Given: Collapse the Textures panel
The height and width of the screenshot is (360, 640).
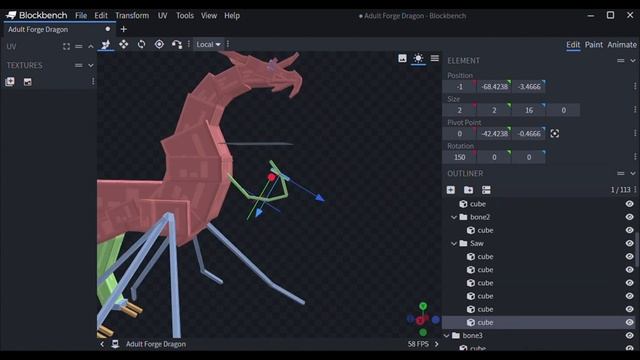Looking at the screenshot, I should tap(91, 65).
